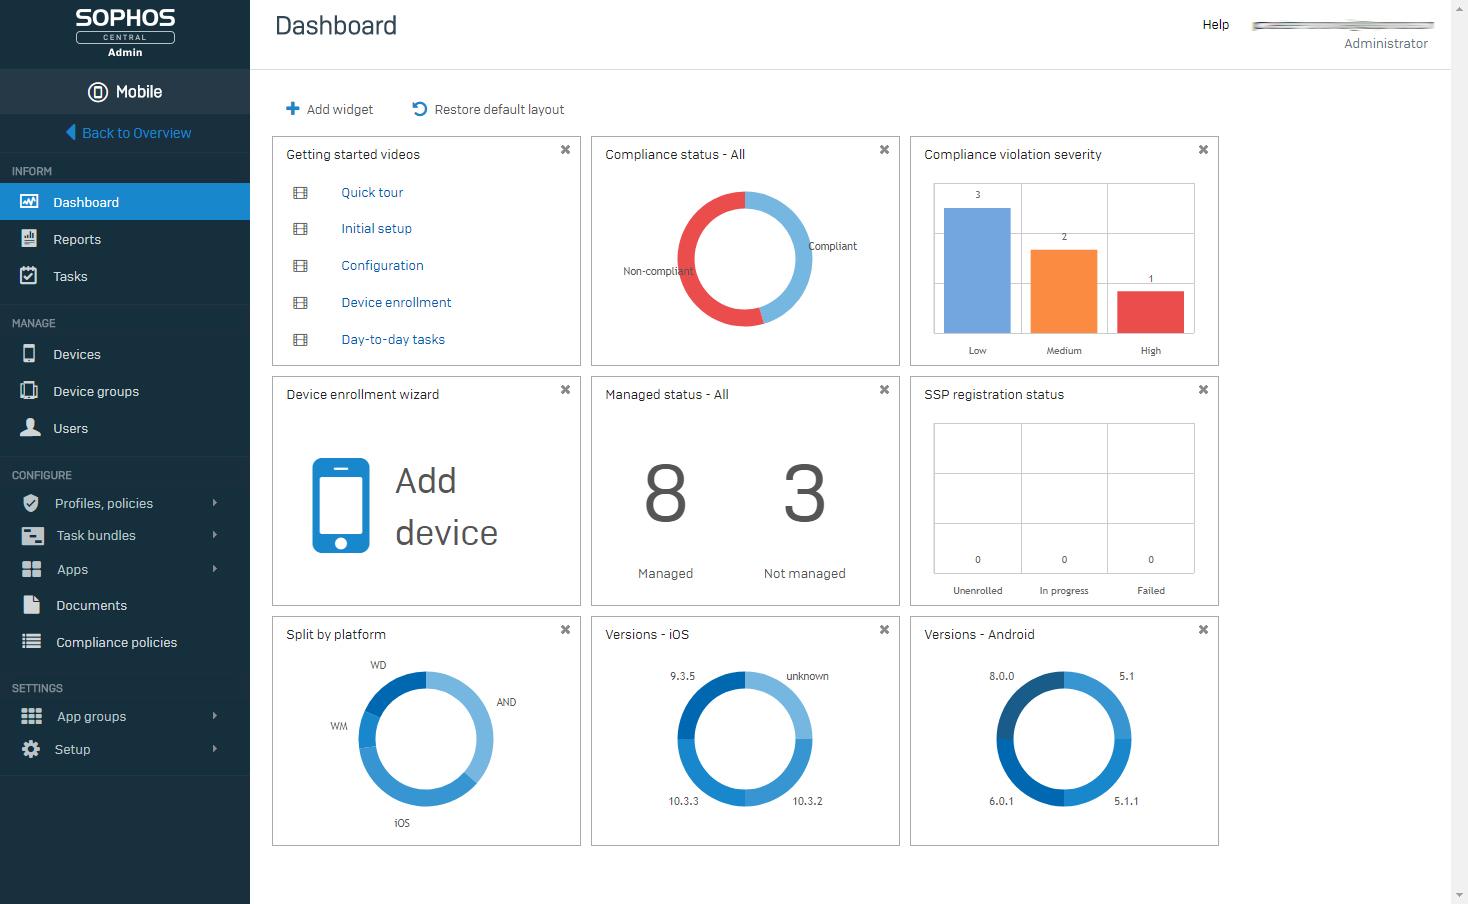Click the Restore default layout arrow icon
The height and width of the screenshot is (904, 1468).
pos(420,108)
